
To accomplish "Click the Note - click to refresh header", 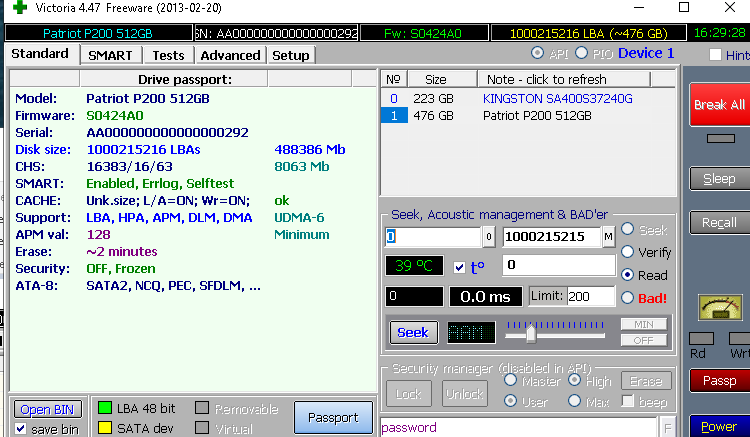I will (564, 79).
